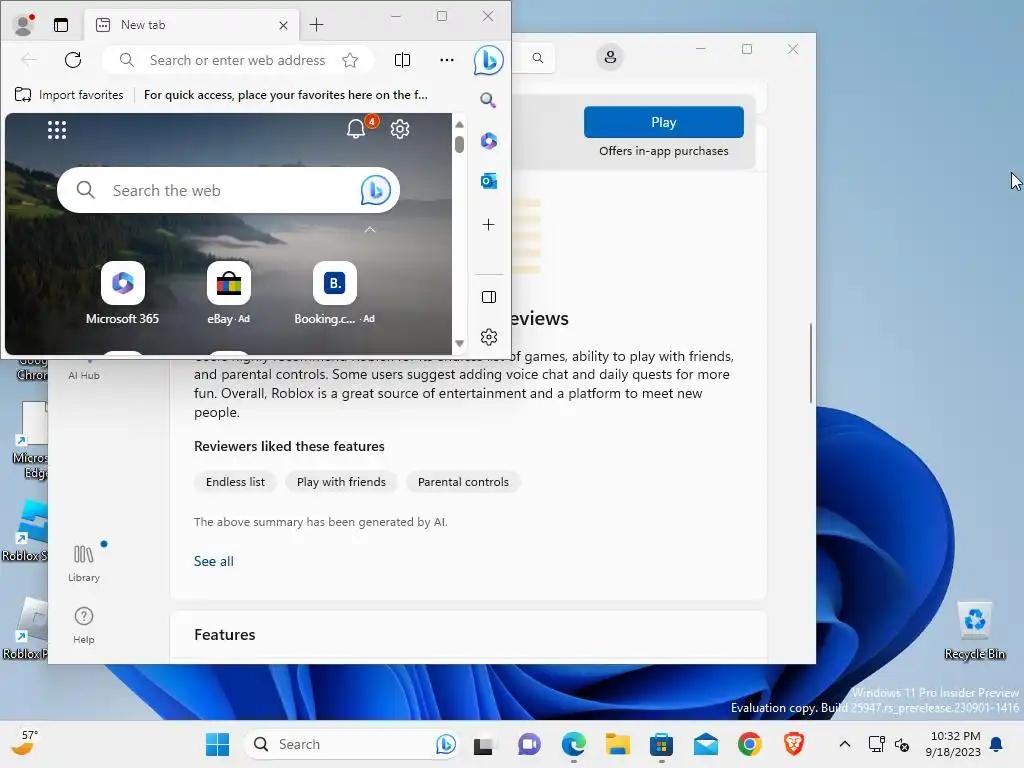This screenshot has height=768, width=1024.
Task: Open Microsoft Edge on taskbar
Action: (573, 744)
